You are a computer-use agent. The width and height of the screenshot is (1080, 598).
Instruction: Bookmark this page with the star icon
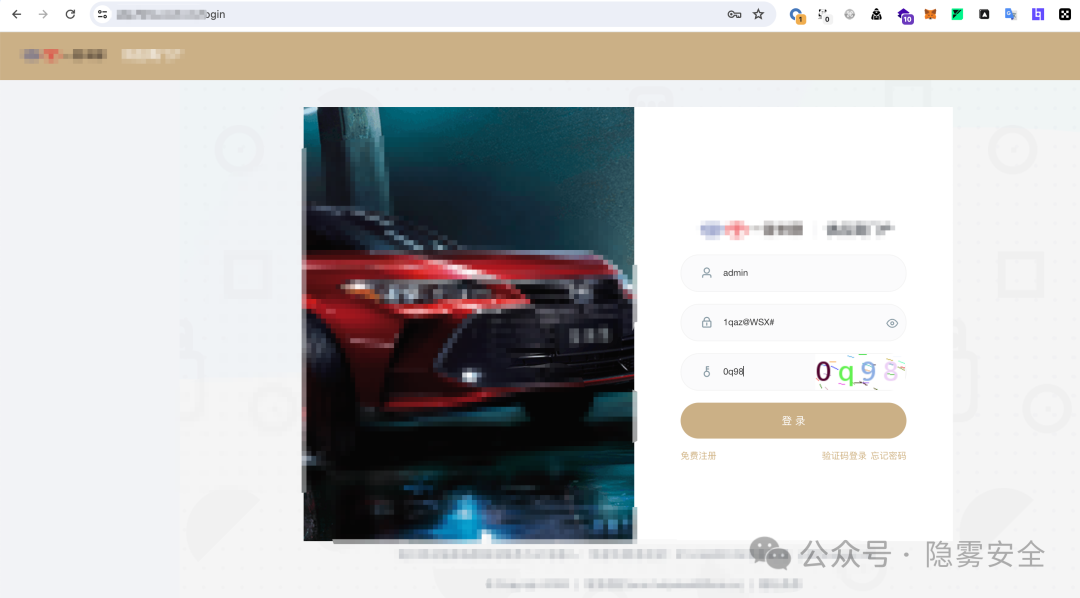[x=758, y=14]
